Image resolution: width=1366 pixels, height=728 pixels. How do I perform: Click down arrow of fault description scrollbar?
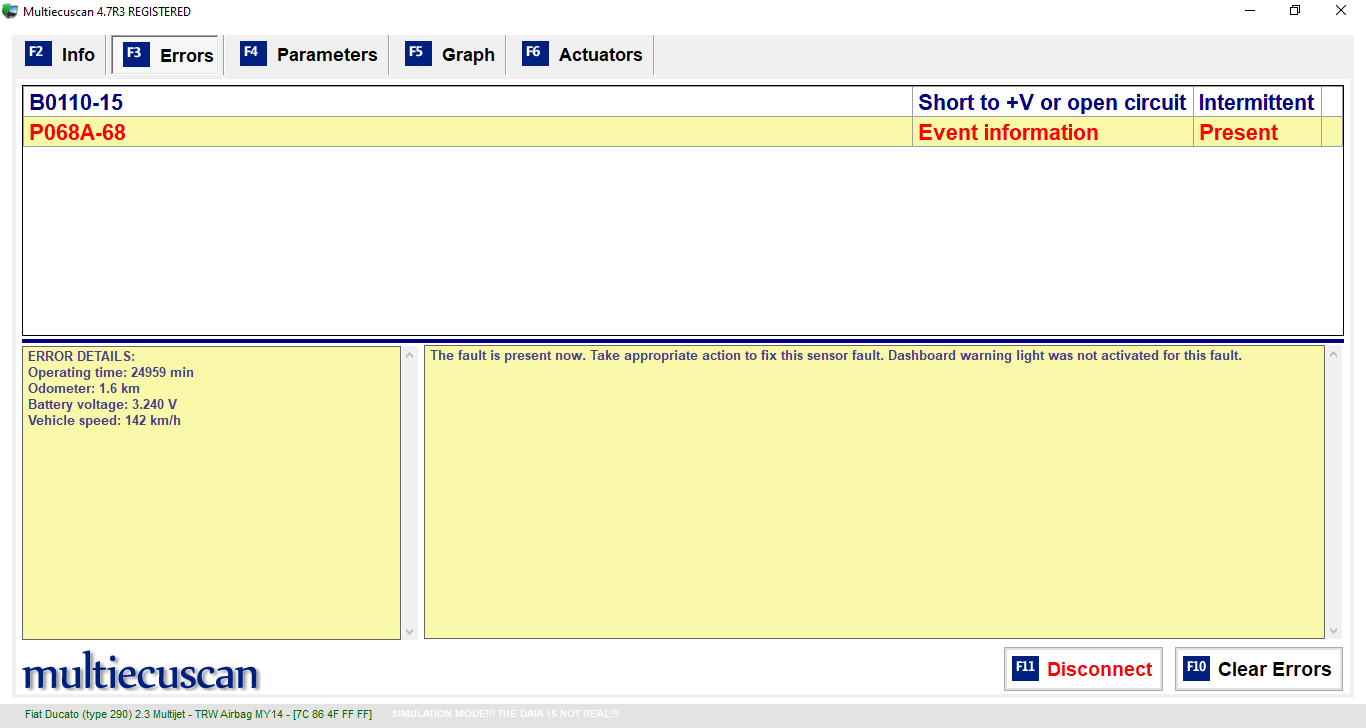click(x=1333, y=631)
